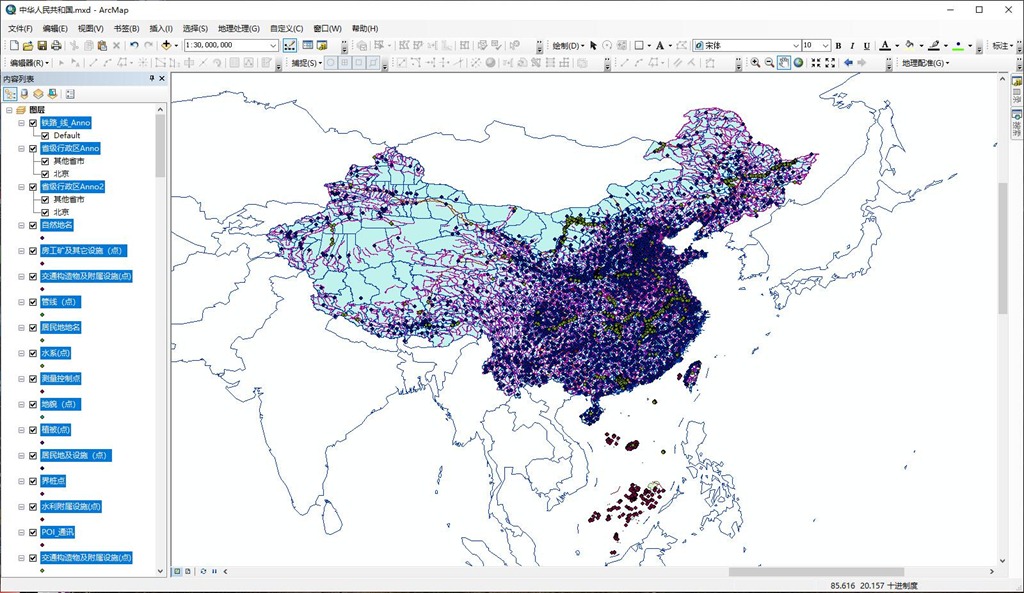
Task: Select the Zoom In tool
Action: [756, 62]
